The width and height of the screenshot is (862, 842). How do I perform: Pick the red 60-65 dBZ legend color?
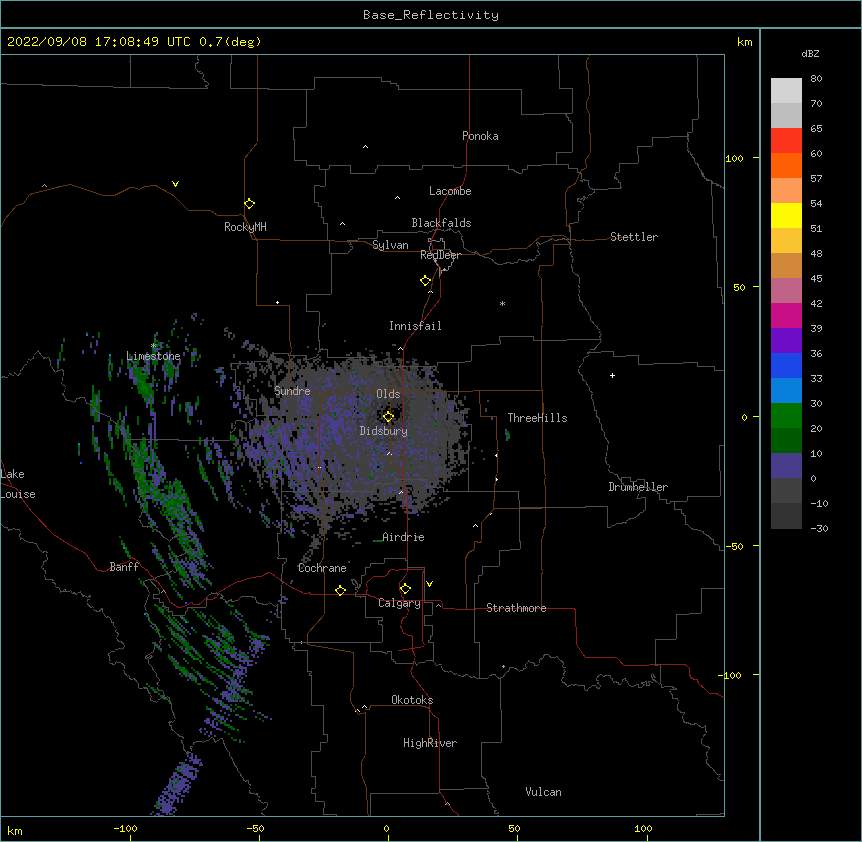pos(786,140)
